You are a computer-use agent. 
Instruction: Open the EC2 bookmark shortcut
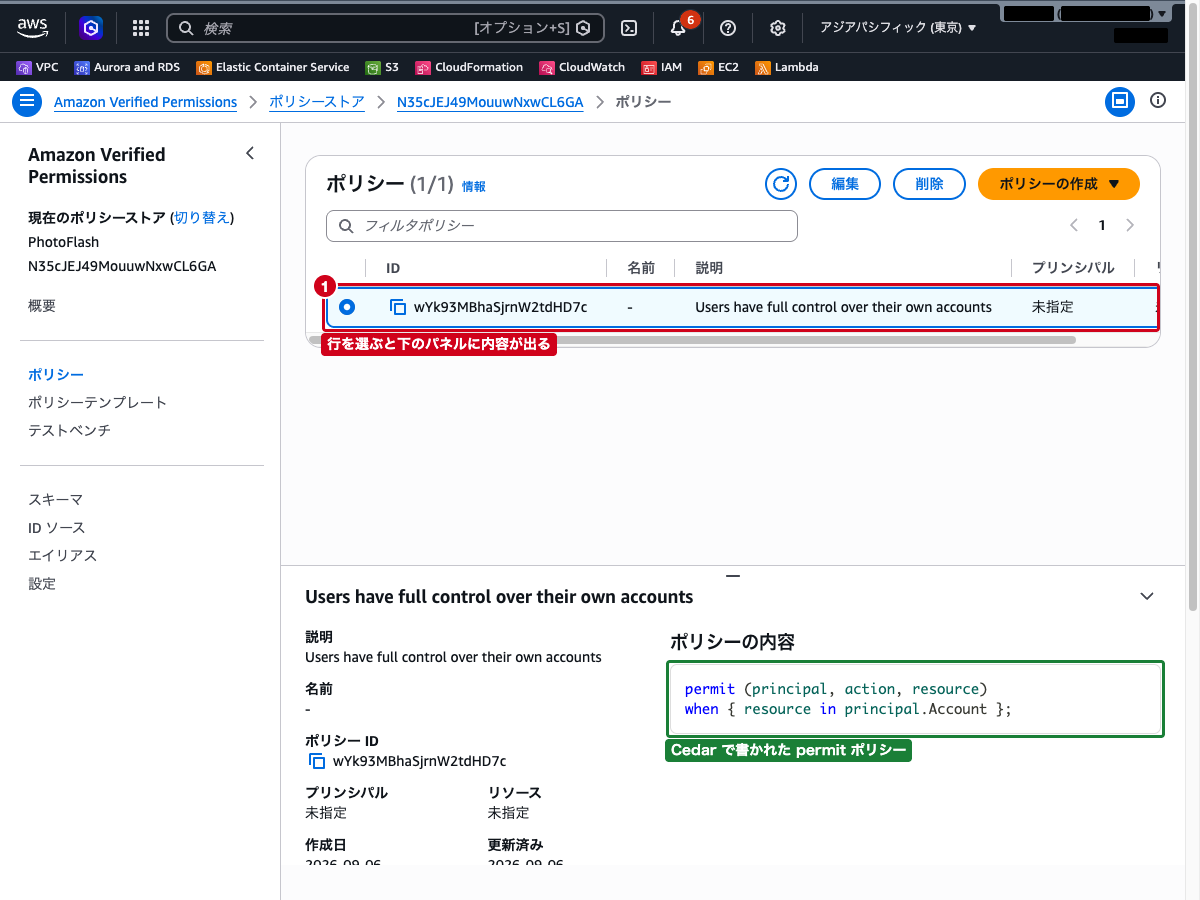point(719,68)
